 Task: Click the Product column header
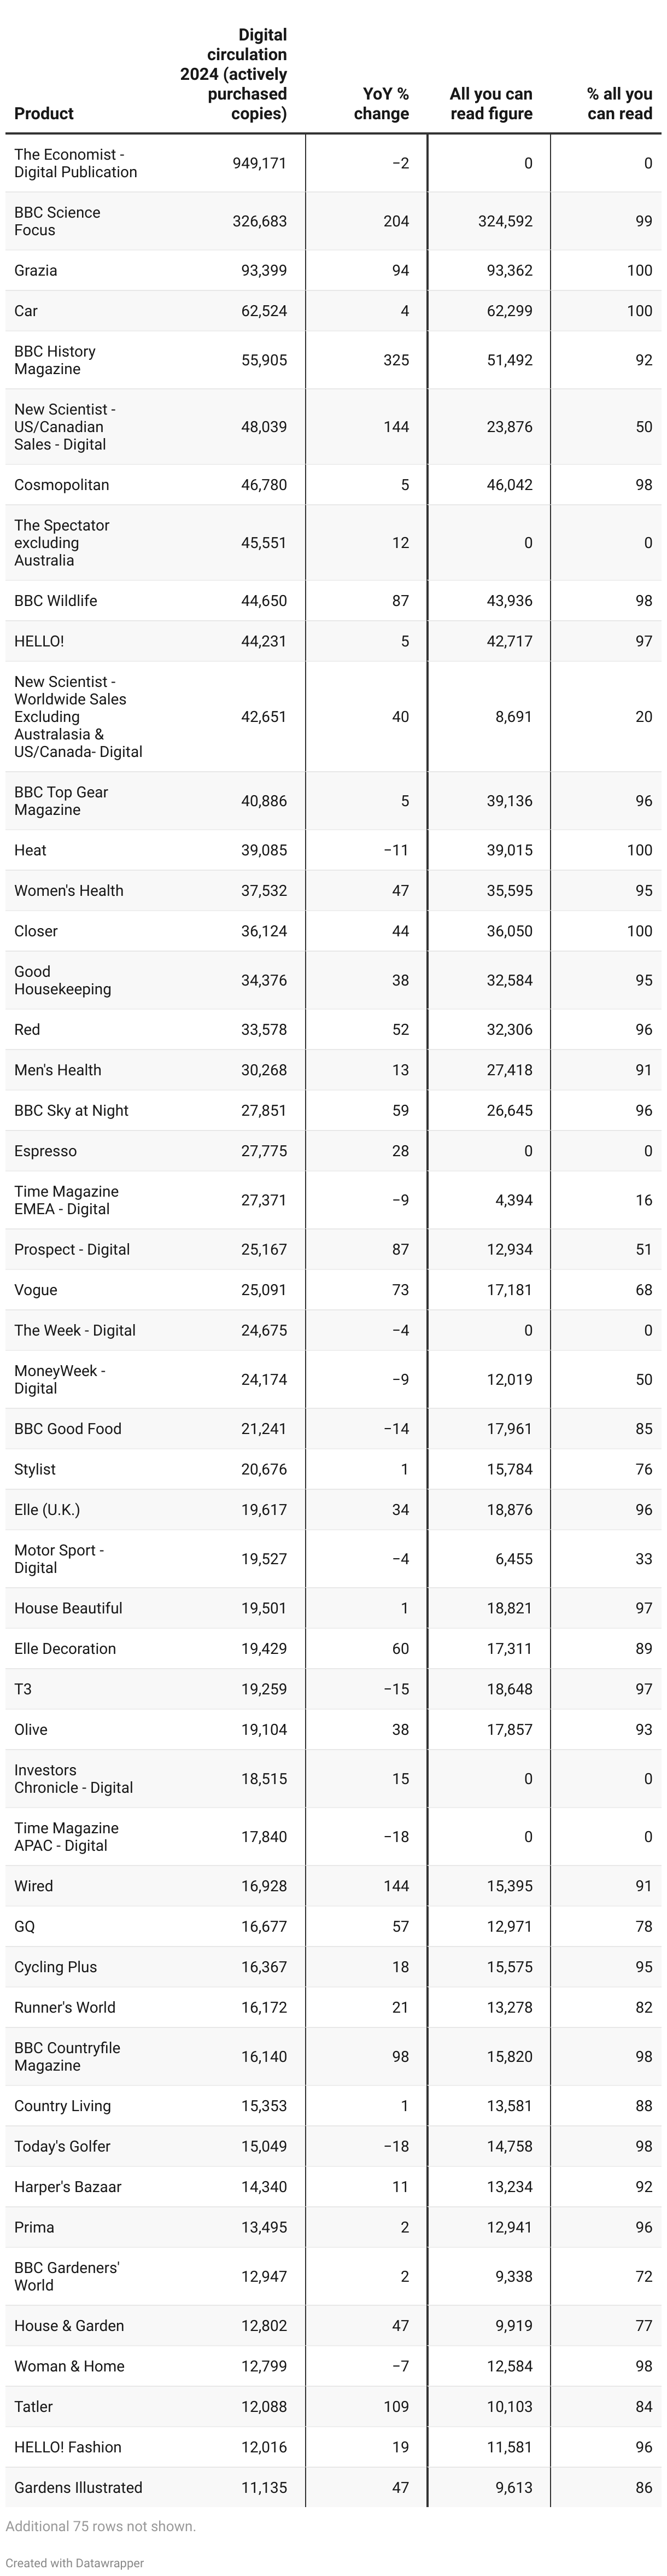click(x=44, y=114)
